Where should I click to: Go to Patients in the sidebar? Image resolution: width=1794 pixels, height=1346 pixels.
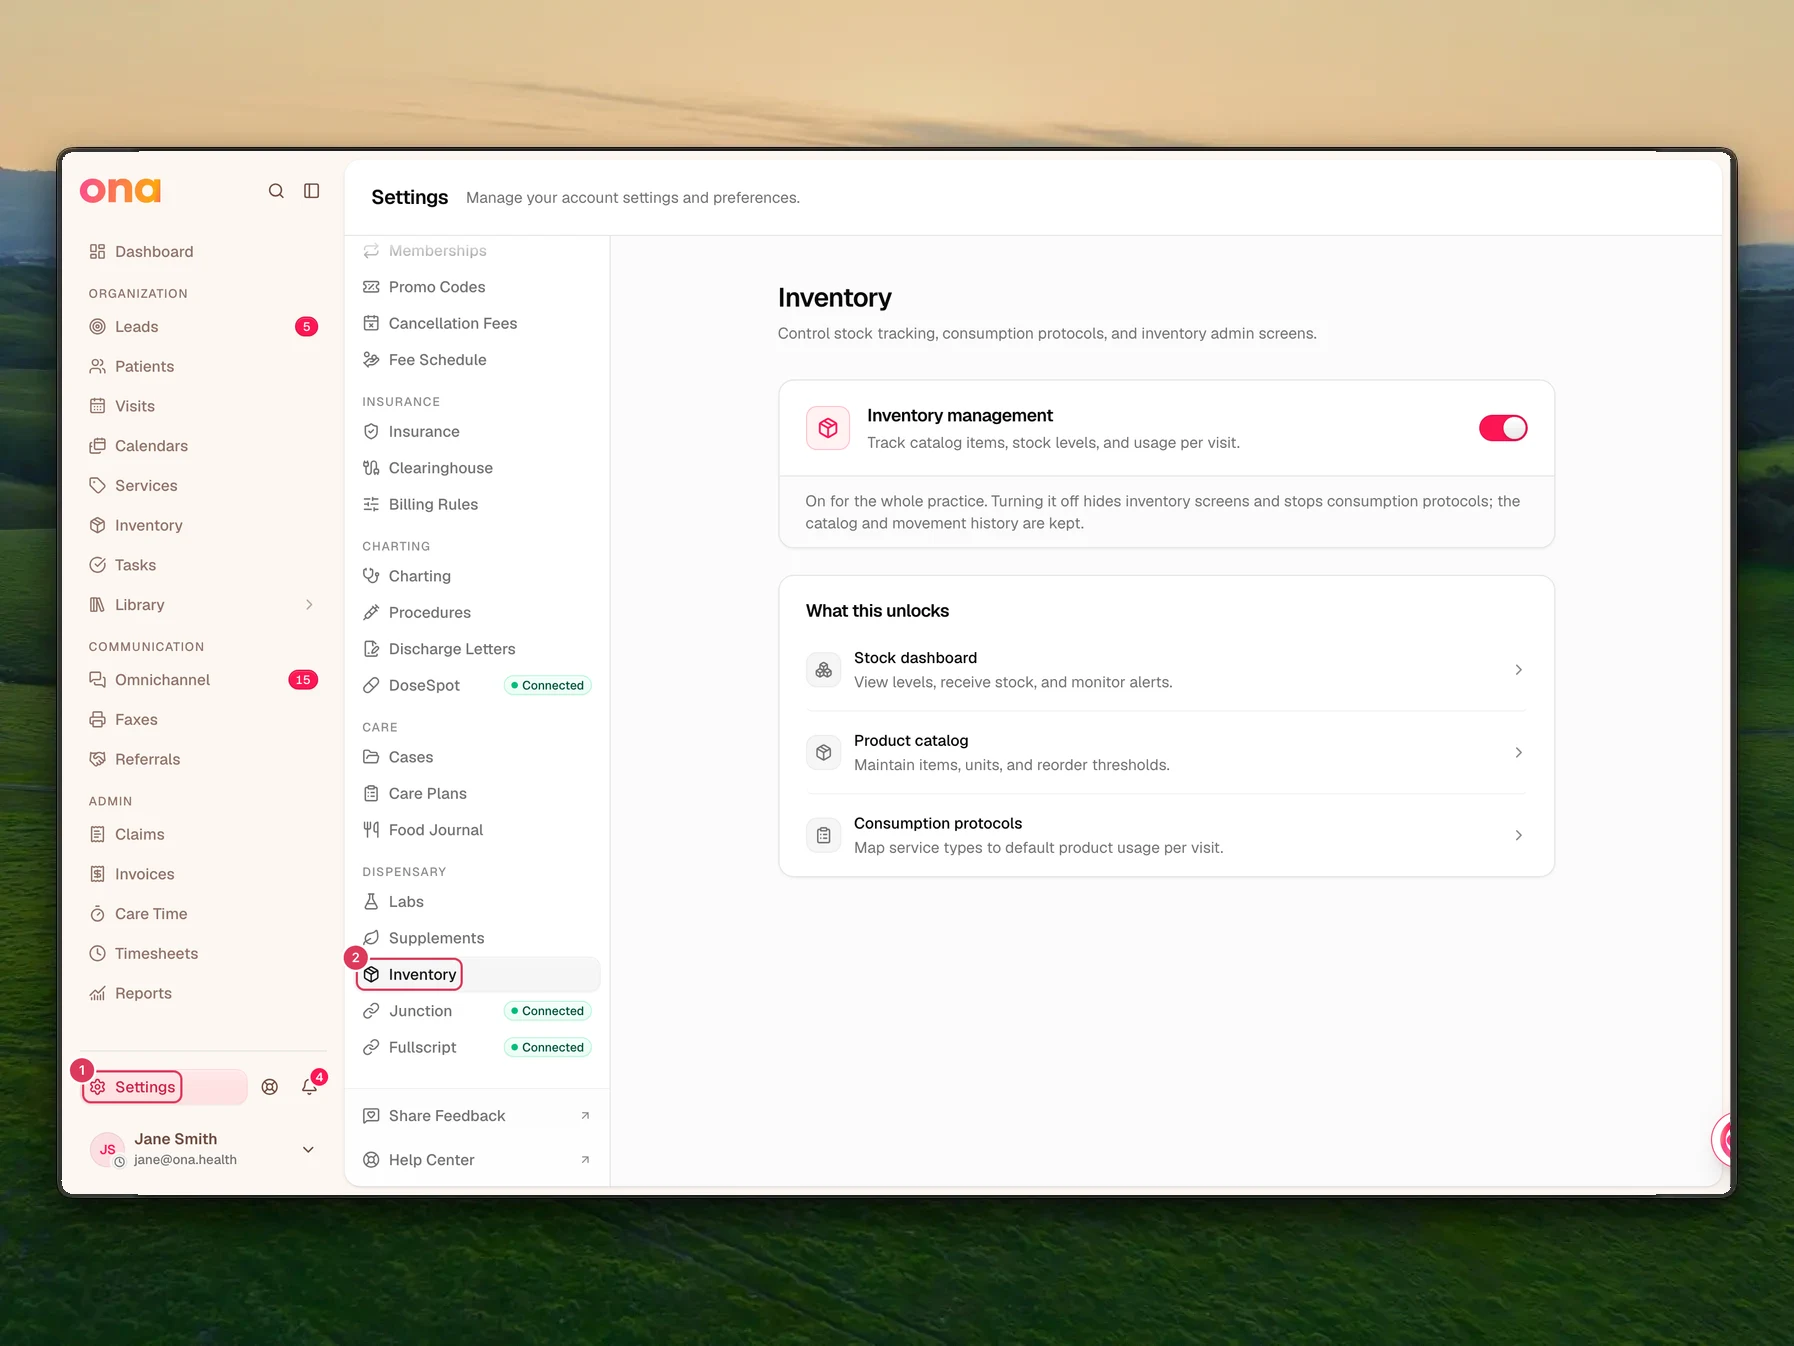pyautogui.click(x=203, y=367)
